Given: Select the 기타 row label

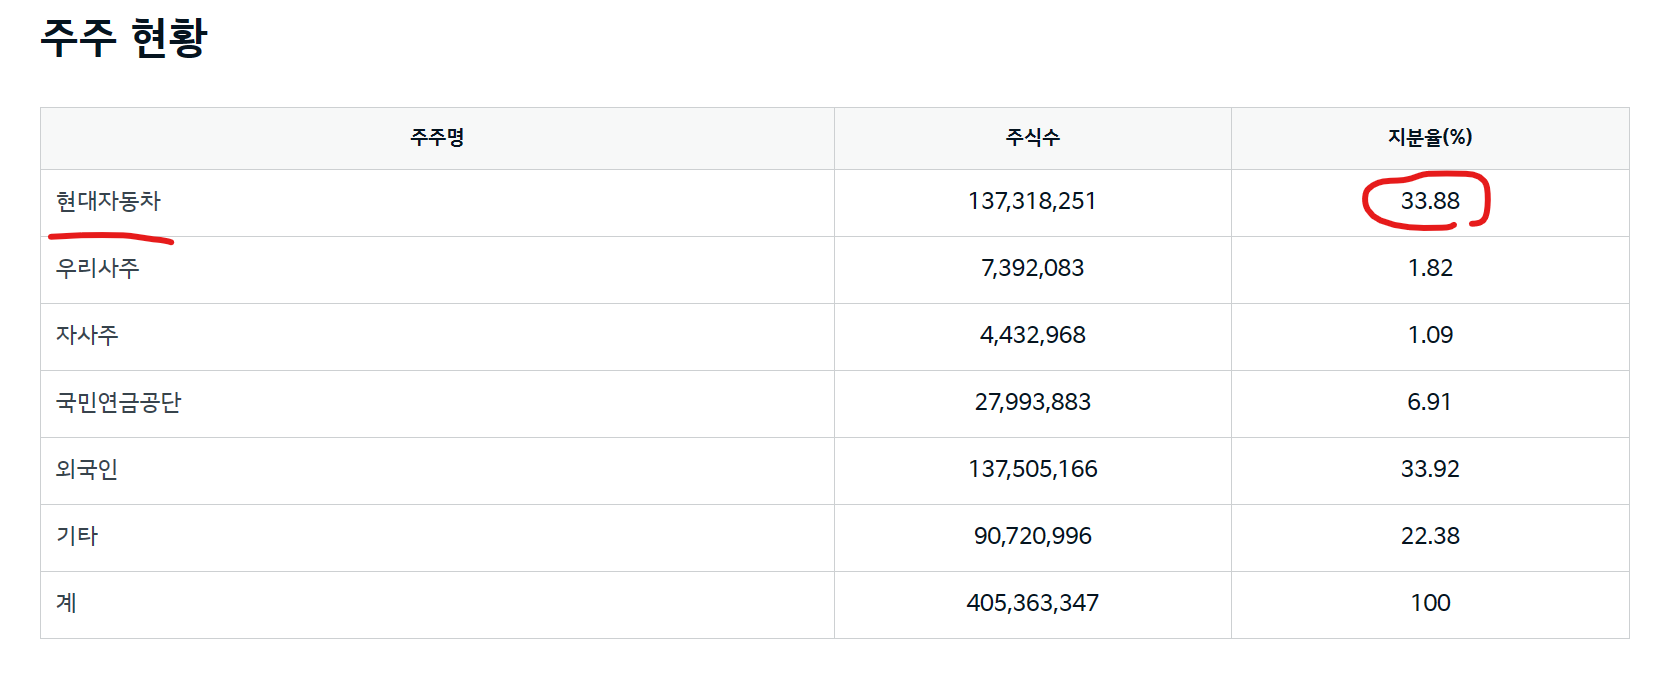Looking at the screenshot, I should coord(77,537).
